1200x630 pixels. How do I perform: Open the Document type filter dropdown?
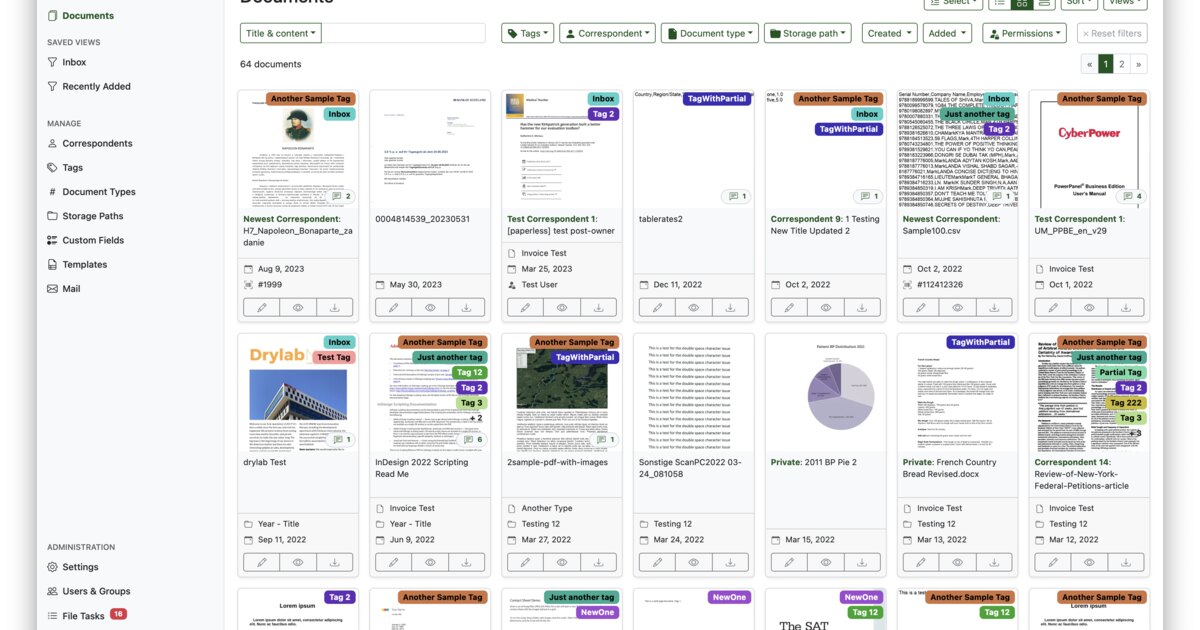tap(710, 33)
